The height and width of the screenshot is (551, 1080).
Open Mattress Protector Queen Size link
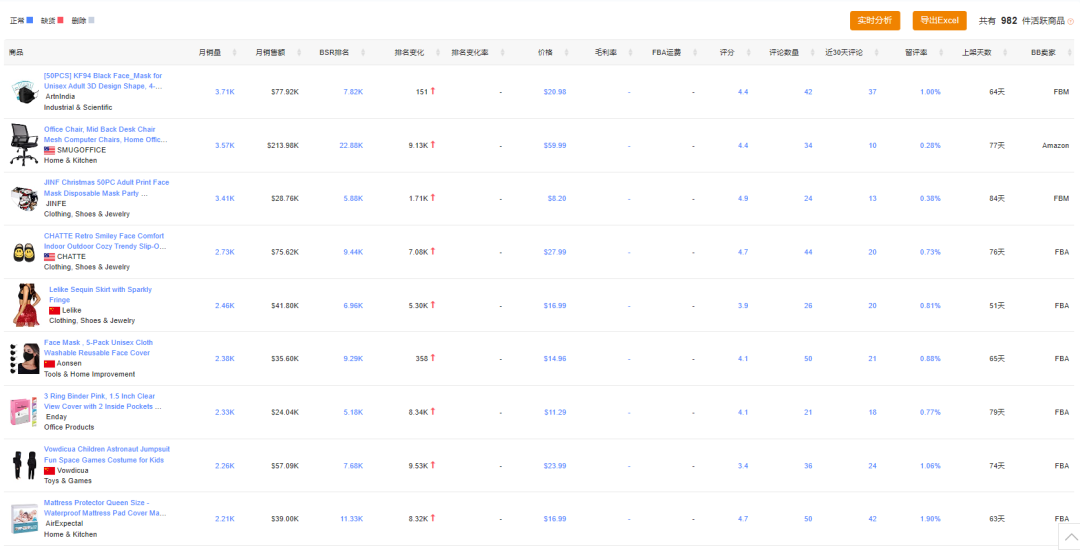point(105,508)
